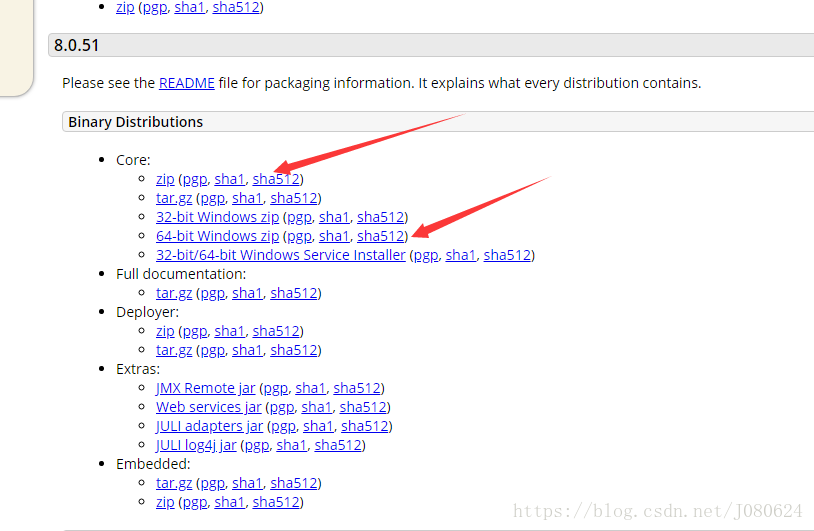
Task: Open pgp for Web services jar
Action: 282,408
